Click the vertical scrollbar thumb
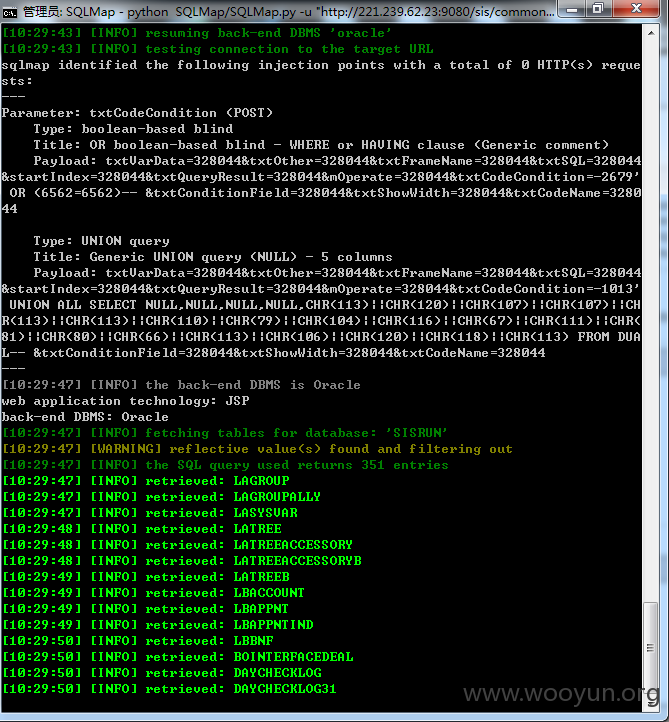This screenshot has width=669, height=722. pyautogui.click(x=650, y=647)
